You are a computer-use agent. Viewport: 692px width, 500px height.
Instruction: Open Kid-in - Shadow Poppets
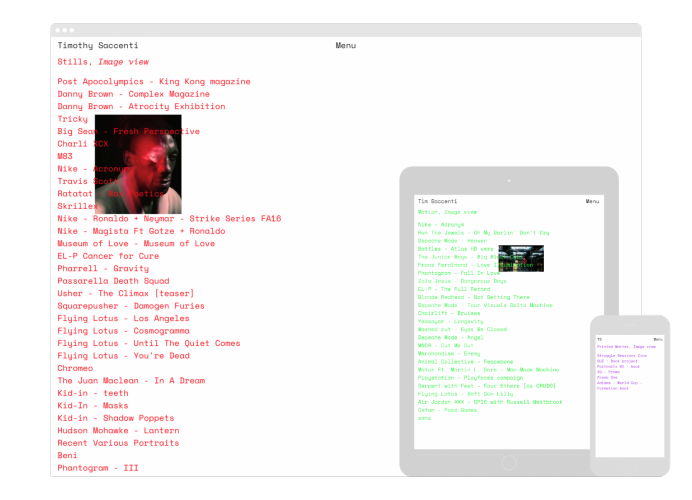click(116, 418)
